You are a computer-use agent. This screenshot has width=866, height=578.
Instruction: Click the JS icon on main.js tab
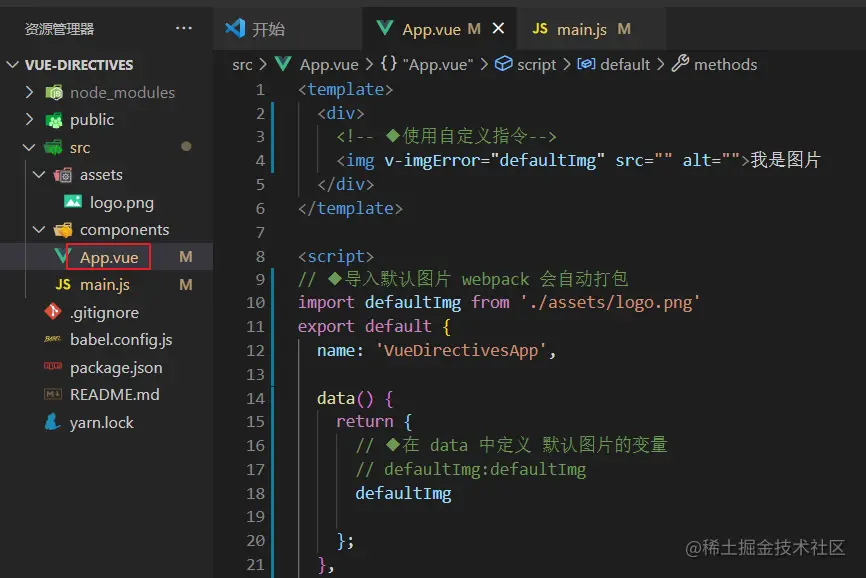[x=540, y=28]
